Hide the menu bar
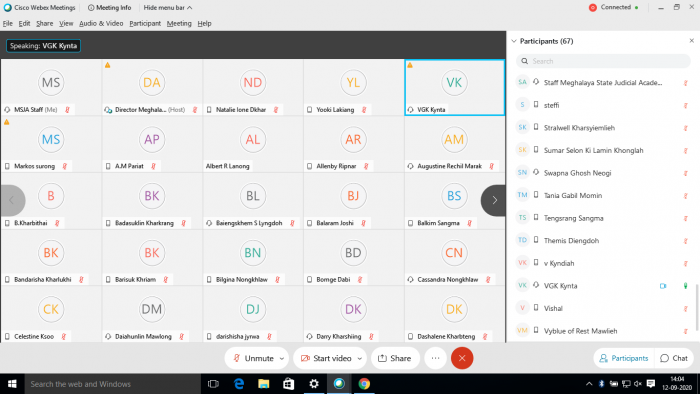 point(168,8)
